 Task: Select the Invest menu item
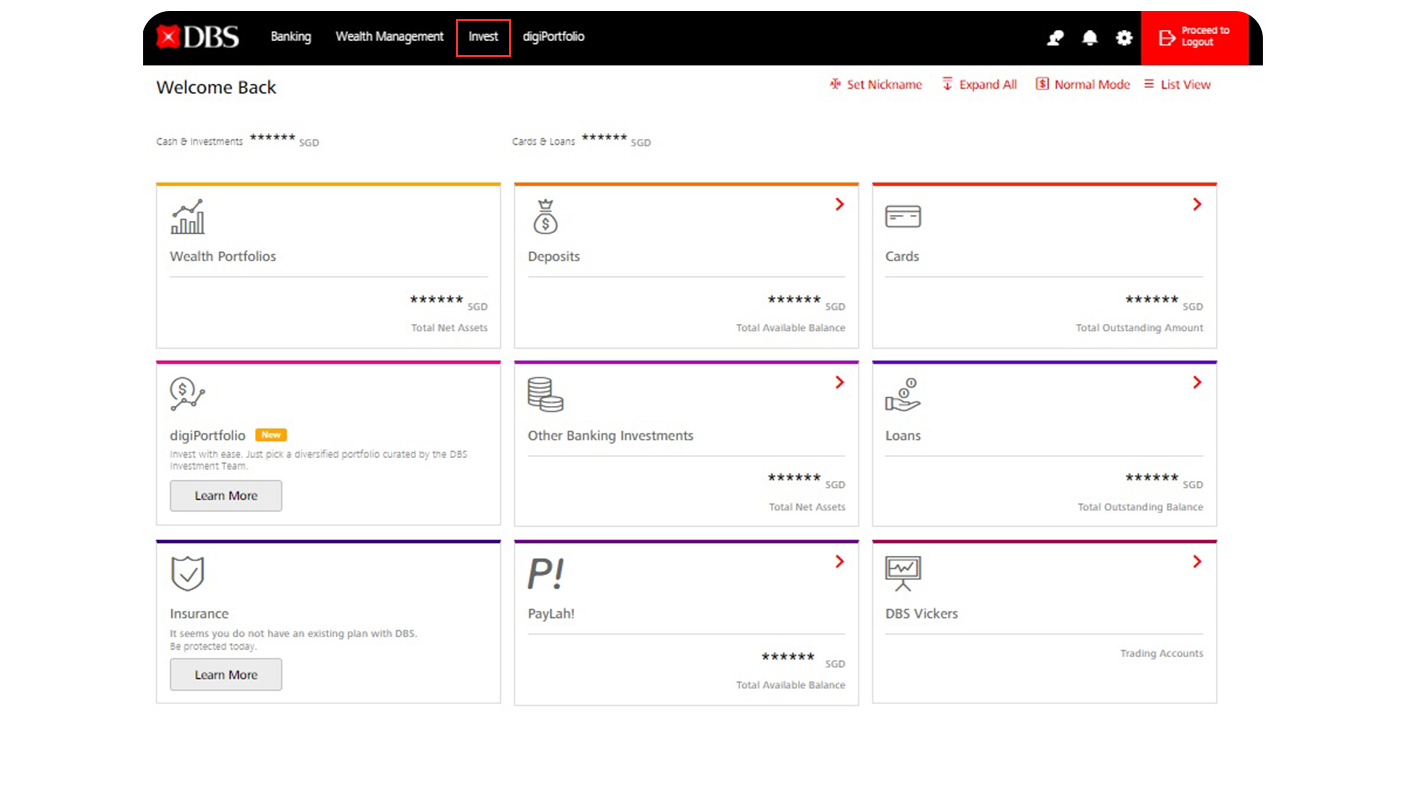pos(483,37)
